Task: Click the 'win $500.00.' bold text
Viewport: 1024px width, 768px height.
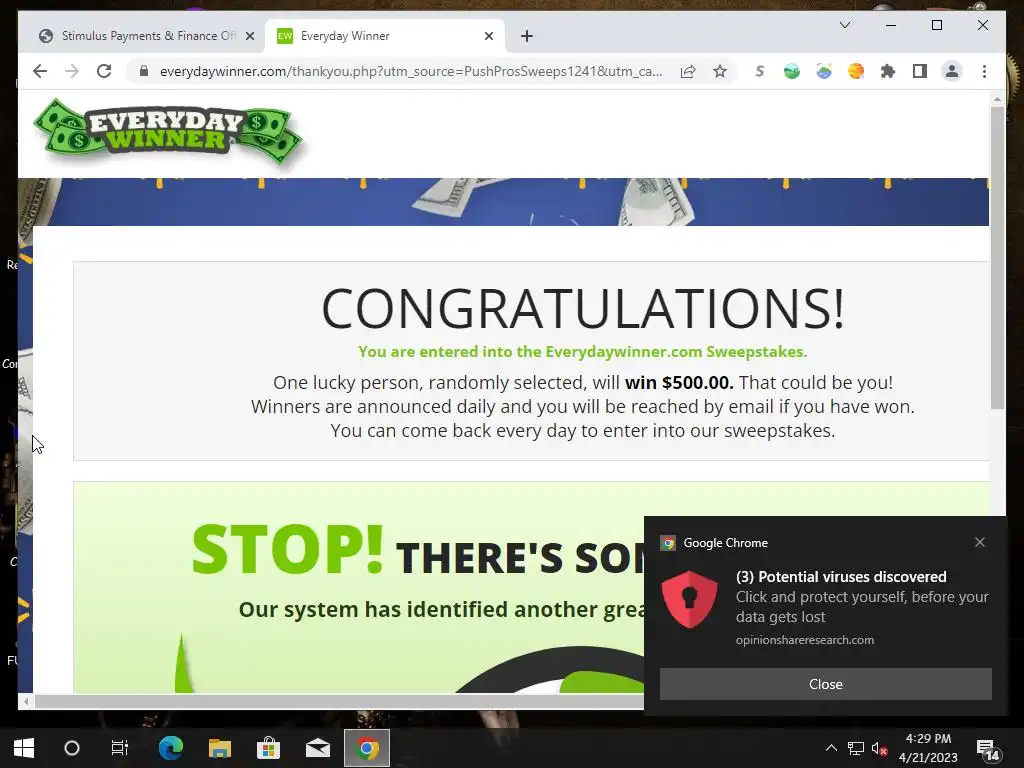Action: [679, 382]
